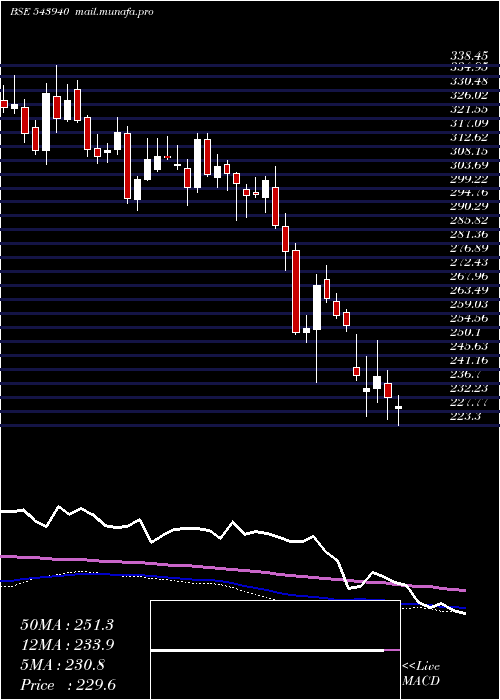Click the BSE 543940 ticker label
This screenshot has height=700, width=500.
click(39, 12)
